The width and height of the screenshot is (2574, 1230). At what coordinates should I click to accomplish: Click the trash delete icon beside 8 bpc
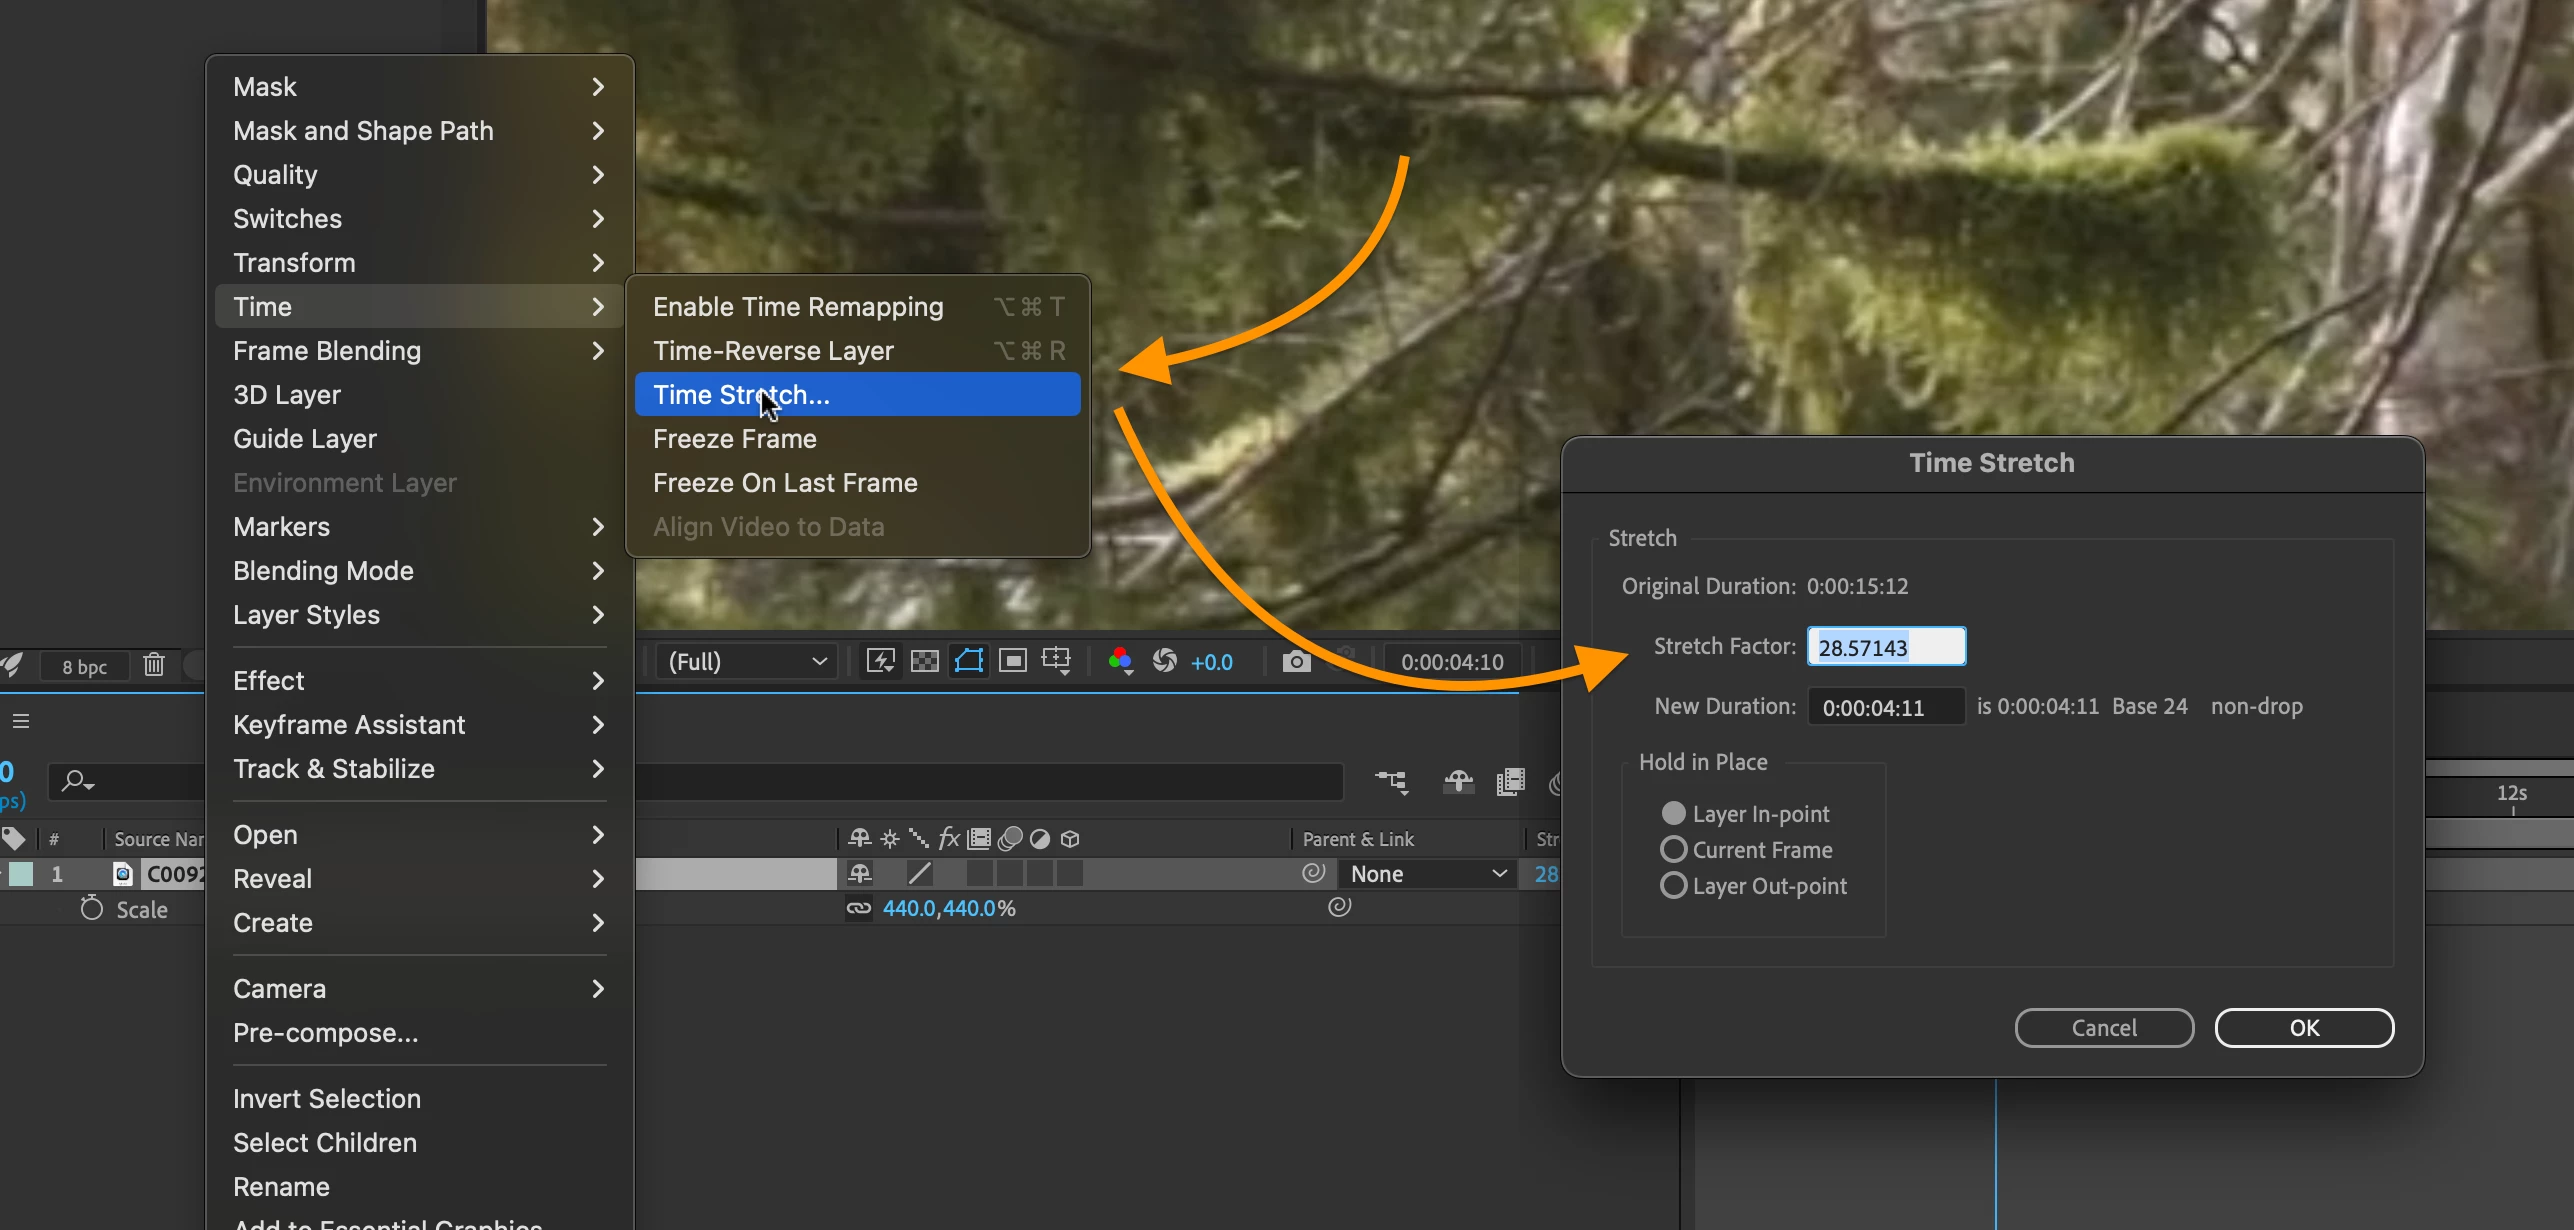click(x=154, y=665)
